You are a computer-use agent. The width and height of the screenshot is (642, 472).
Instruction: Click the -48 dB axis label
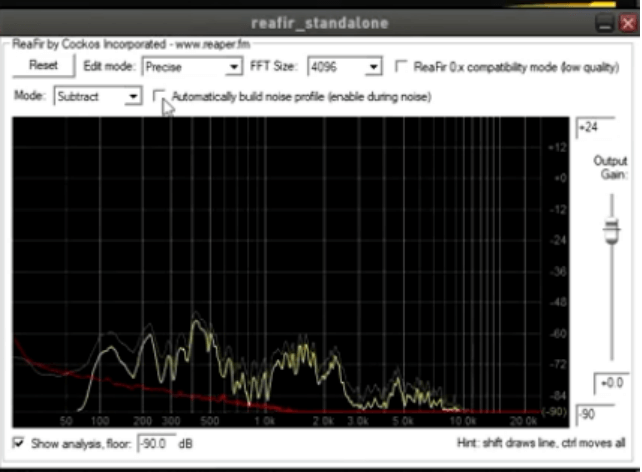point(558,303)
